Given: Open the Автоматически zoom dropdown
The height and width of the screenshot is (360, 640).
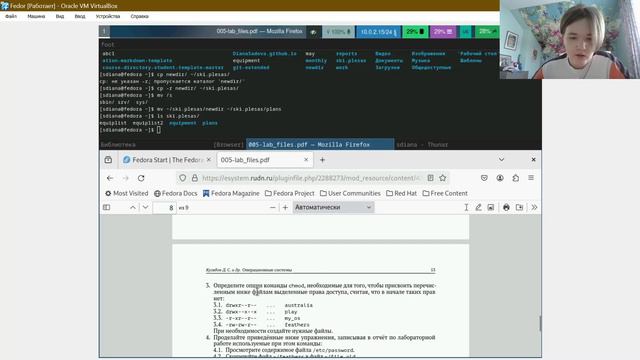Looking at the screenshot, I should coord(333,207).
